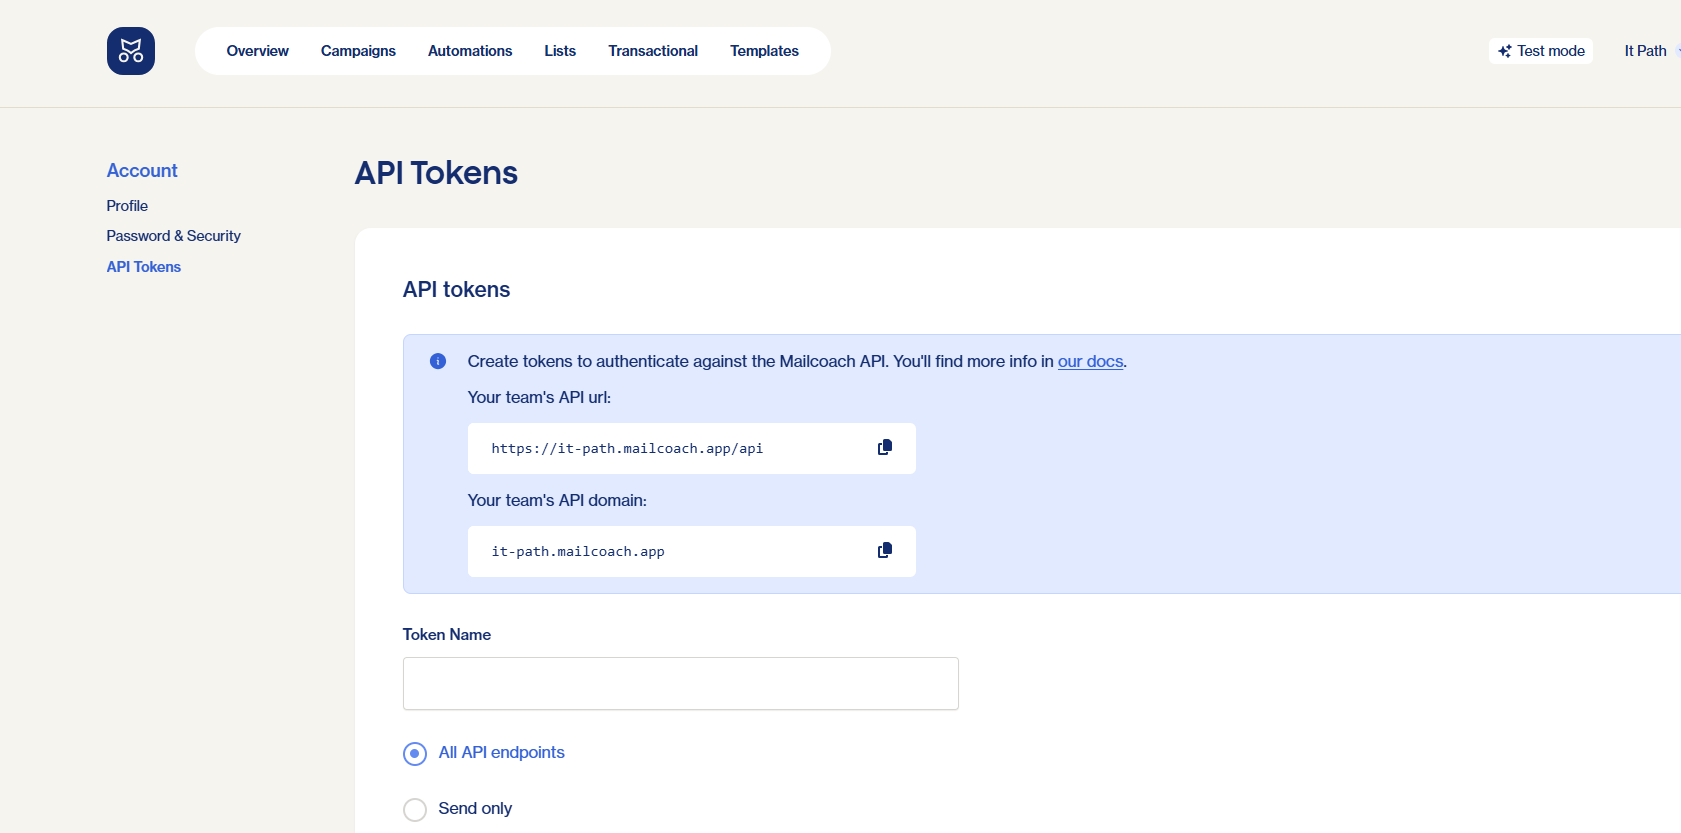Open the Overview tab
This screenshot has height=833, width=1681.
(257, 51)
